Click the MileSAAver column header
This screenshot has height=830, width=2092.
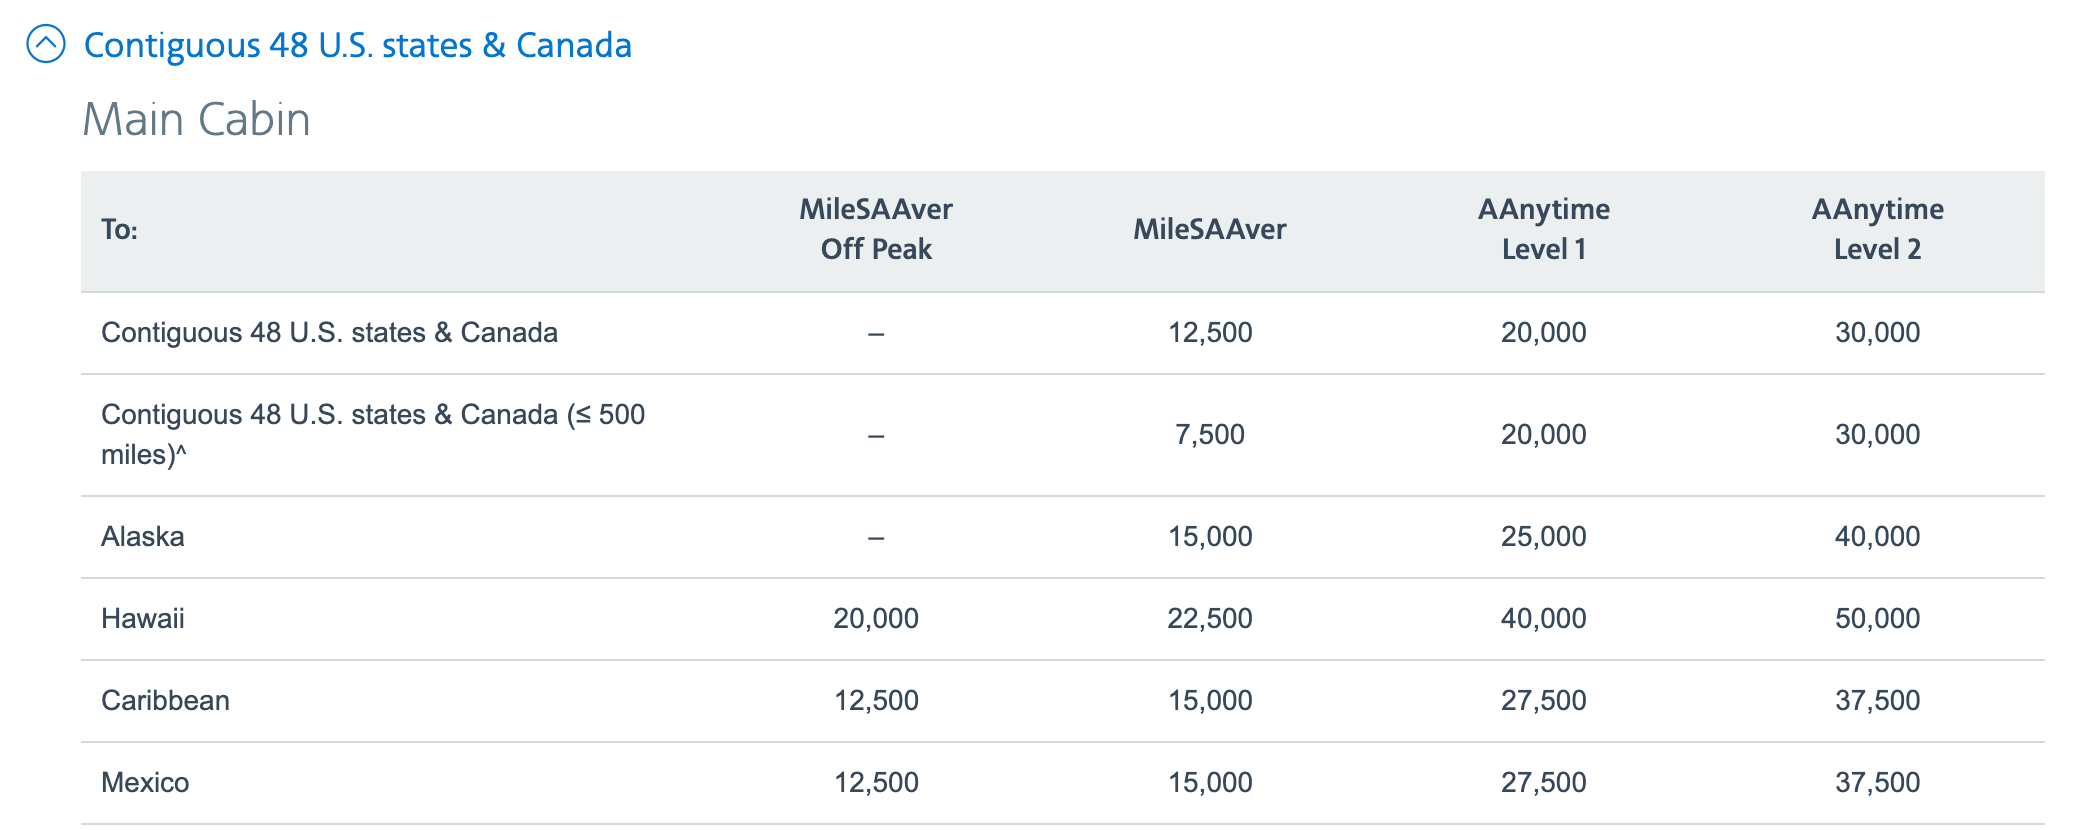[x=1210, y=229]
